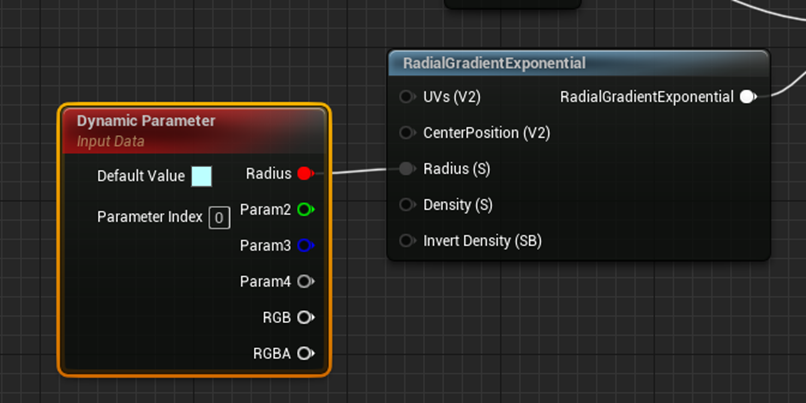This screenshot has width=806, height=403.
Task: Click the UVs (V2) input pin
Action: coord(407,97)
